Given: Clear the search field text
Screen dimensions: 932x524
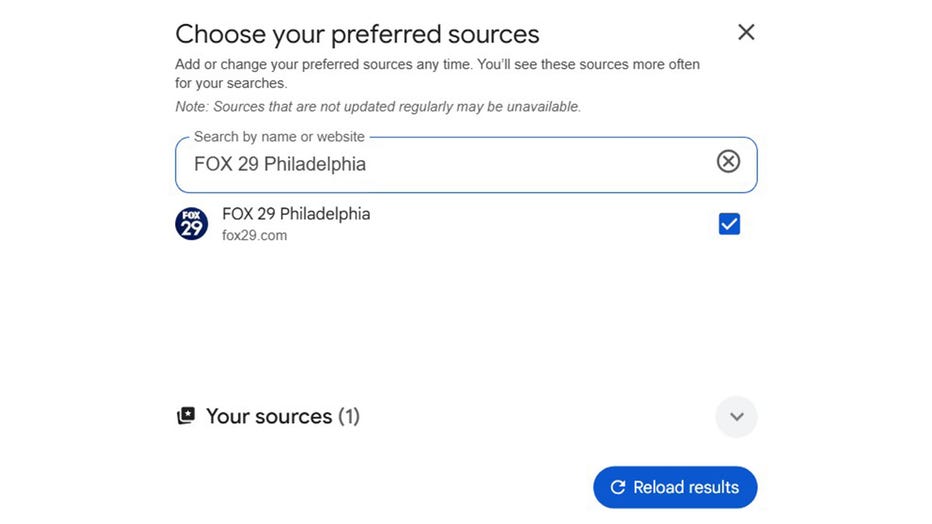Looking at the screenshot, I should click(x=728, y=161).
